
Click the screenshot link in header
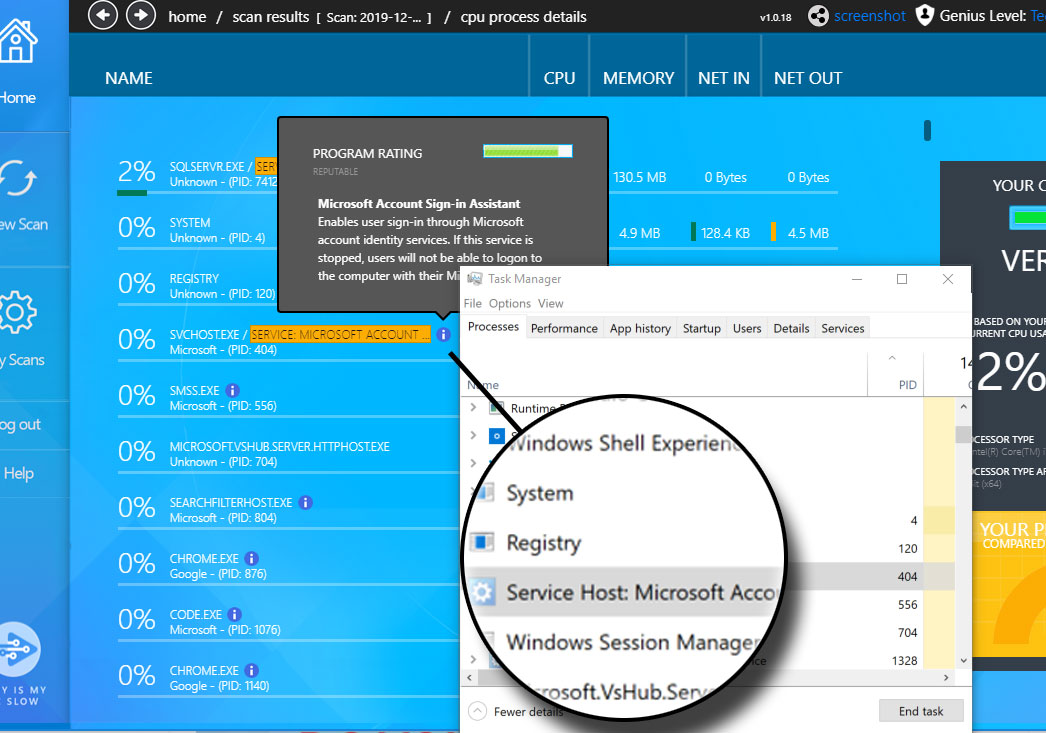click(x=870, y=16)
